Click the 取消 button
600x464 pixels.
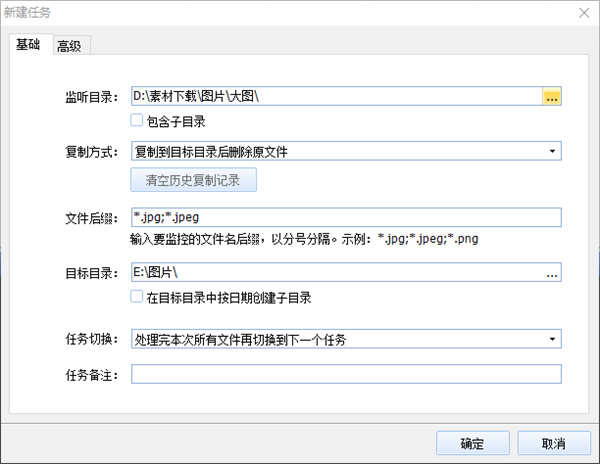pyautogui.click(x=553, y=443)
